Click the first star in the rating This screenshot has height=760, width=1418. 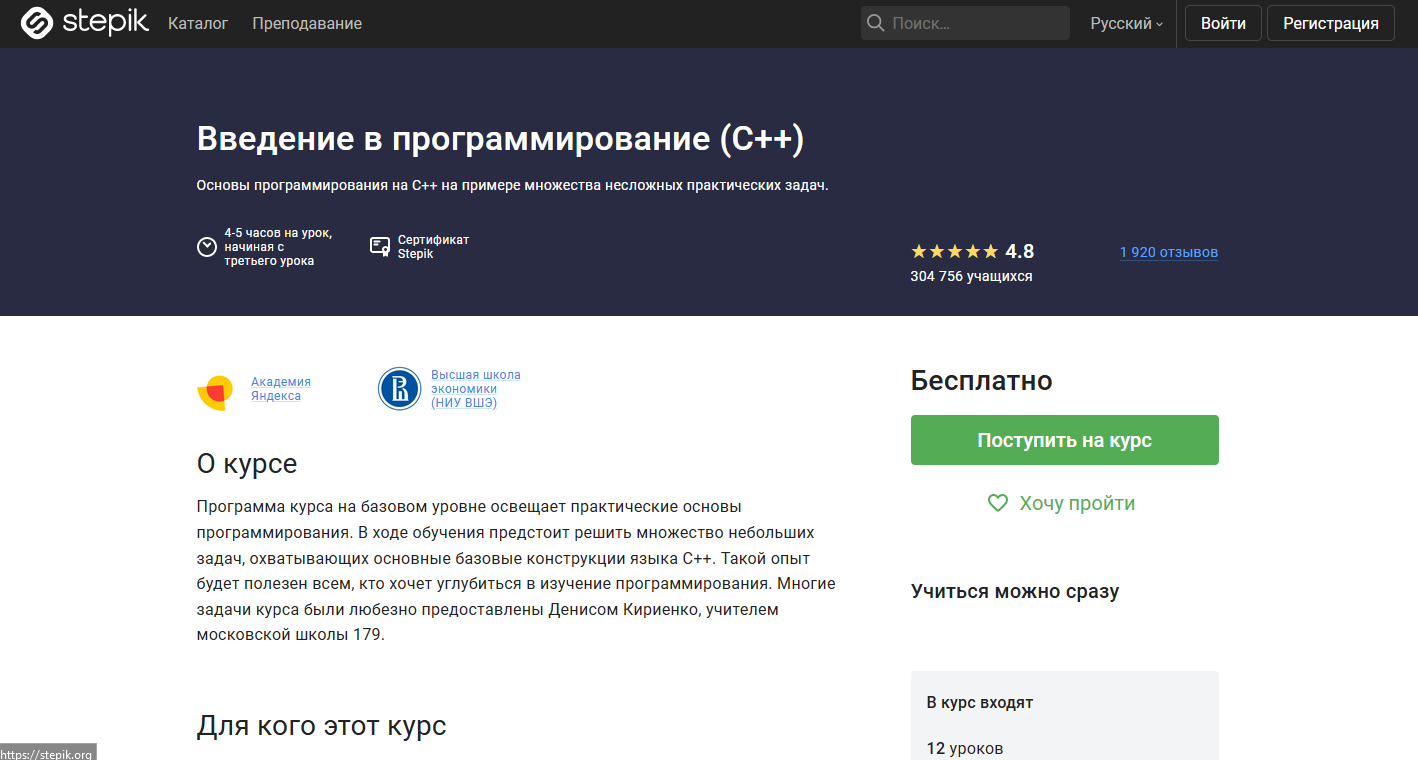click(x=917, y=250)
